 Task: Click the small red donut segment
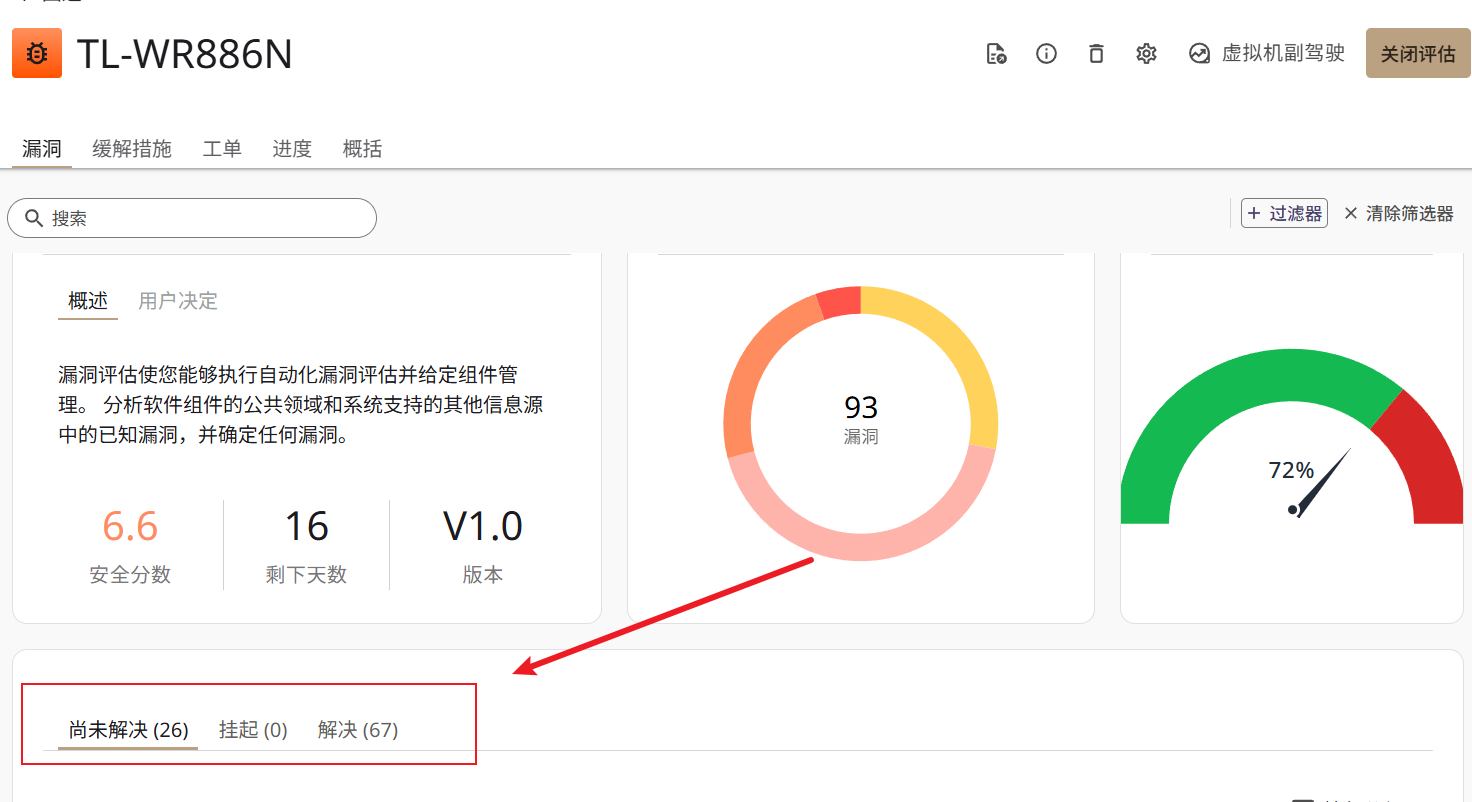(840, 301)
